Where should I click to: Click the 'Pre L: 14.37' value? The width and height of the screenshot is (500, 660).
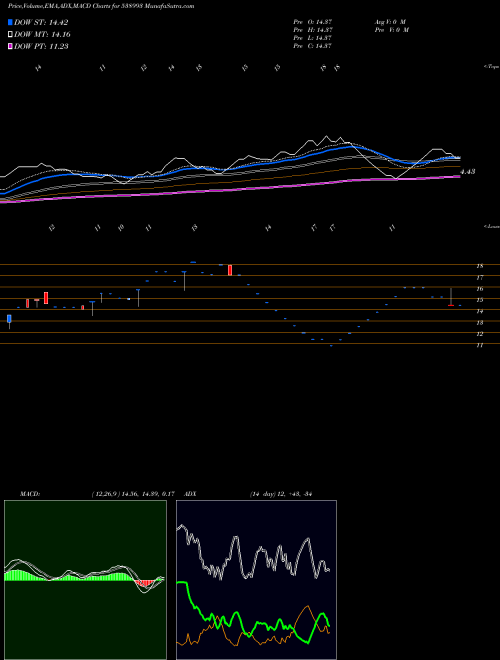pos(313,38)
